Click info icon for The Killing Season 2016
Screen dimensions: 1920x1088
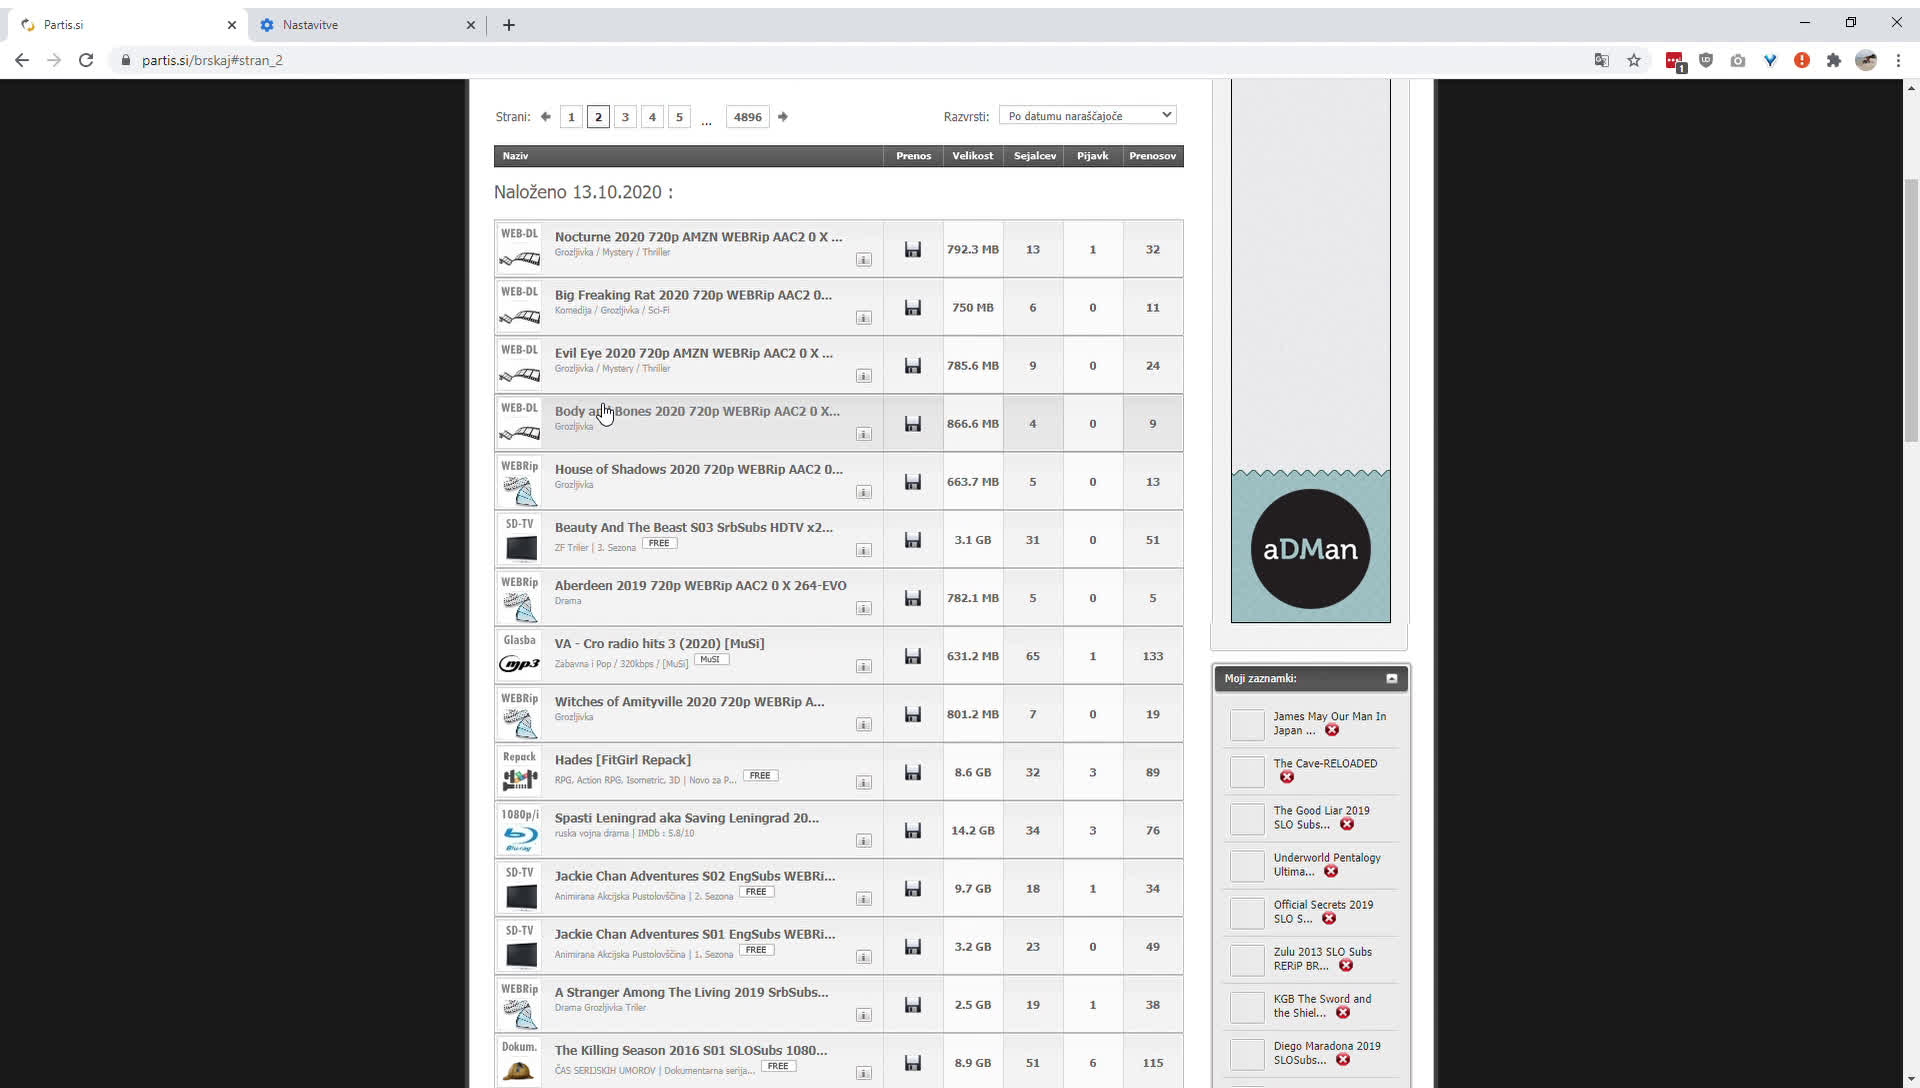point(863,1072)
